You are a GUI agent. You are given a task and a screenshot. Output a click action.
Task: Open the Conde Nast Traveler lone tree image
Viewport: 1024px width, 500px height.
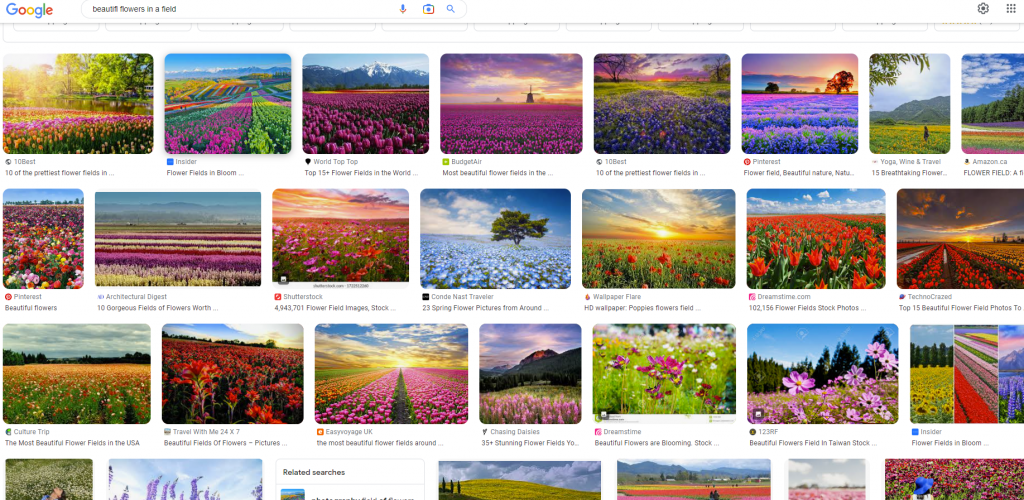(495, 239)
